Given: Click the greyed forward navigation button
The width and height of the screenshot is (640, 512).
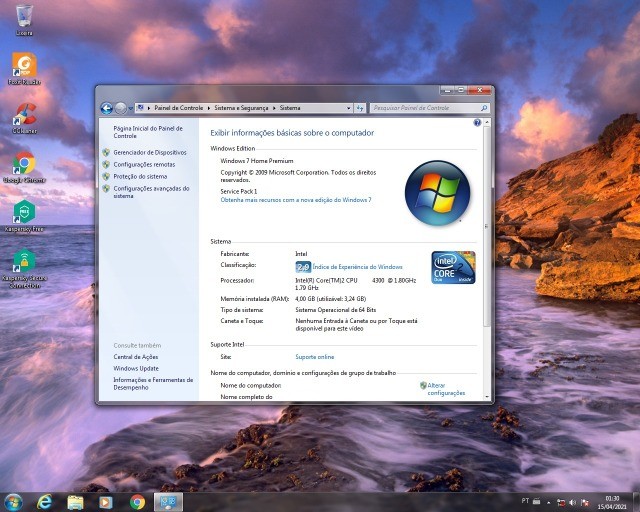Looking at the screenshot, I should tap(120, 108).
